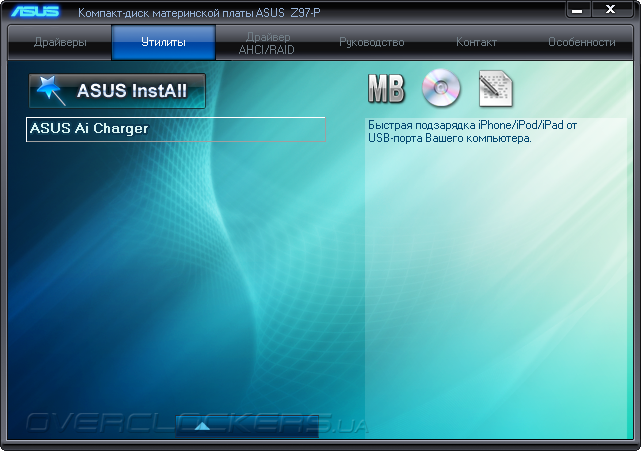Go to the Контакт tab
641x451 pixels.
tap(476, 43)
